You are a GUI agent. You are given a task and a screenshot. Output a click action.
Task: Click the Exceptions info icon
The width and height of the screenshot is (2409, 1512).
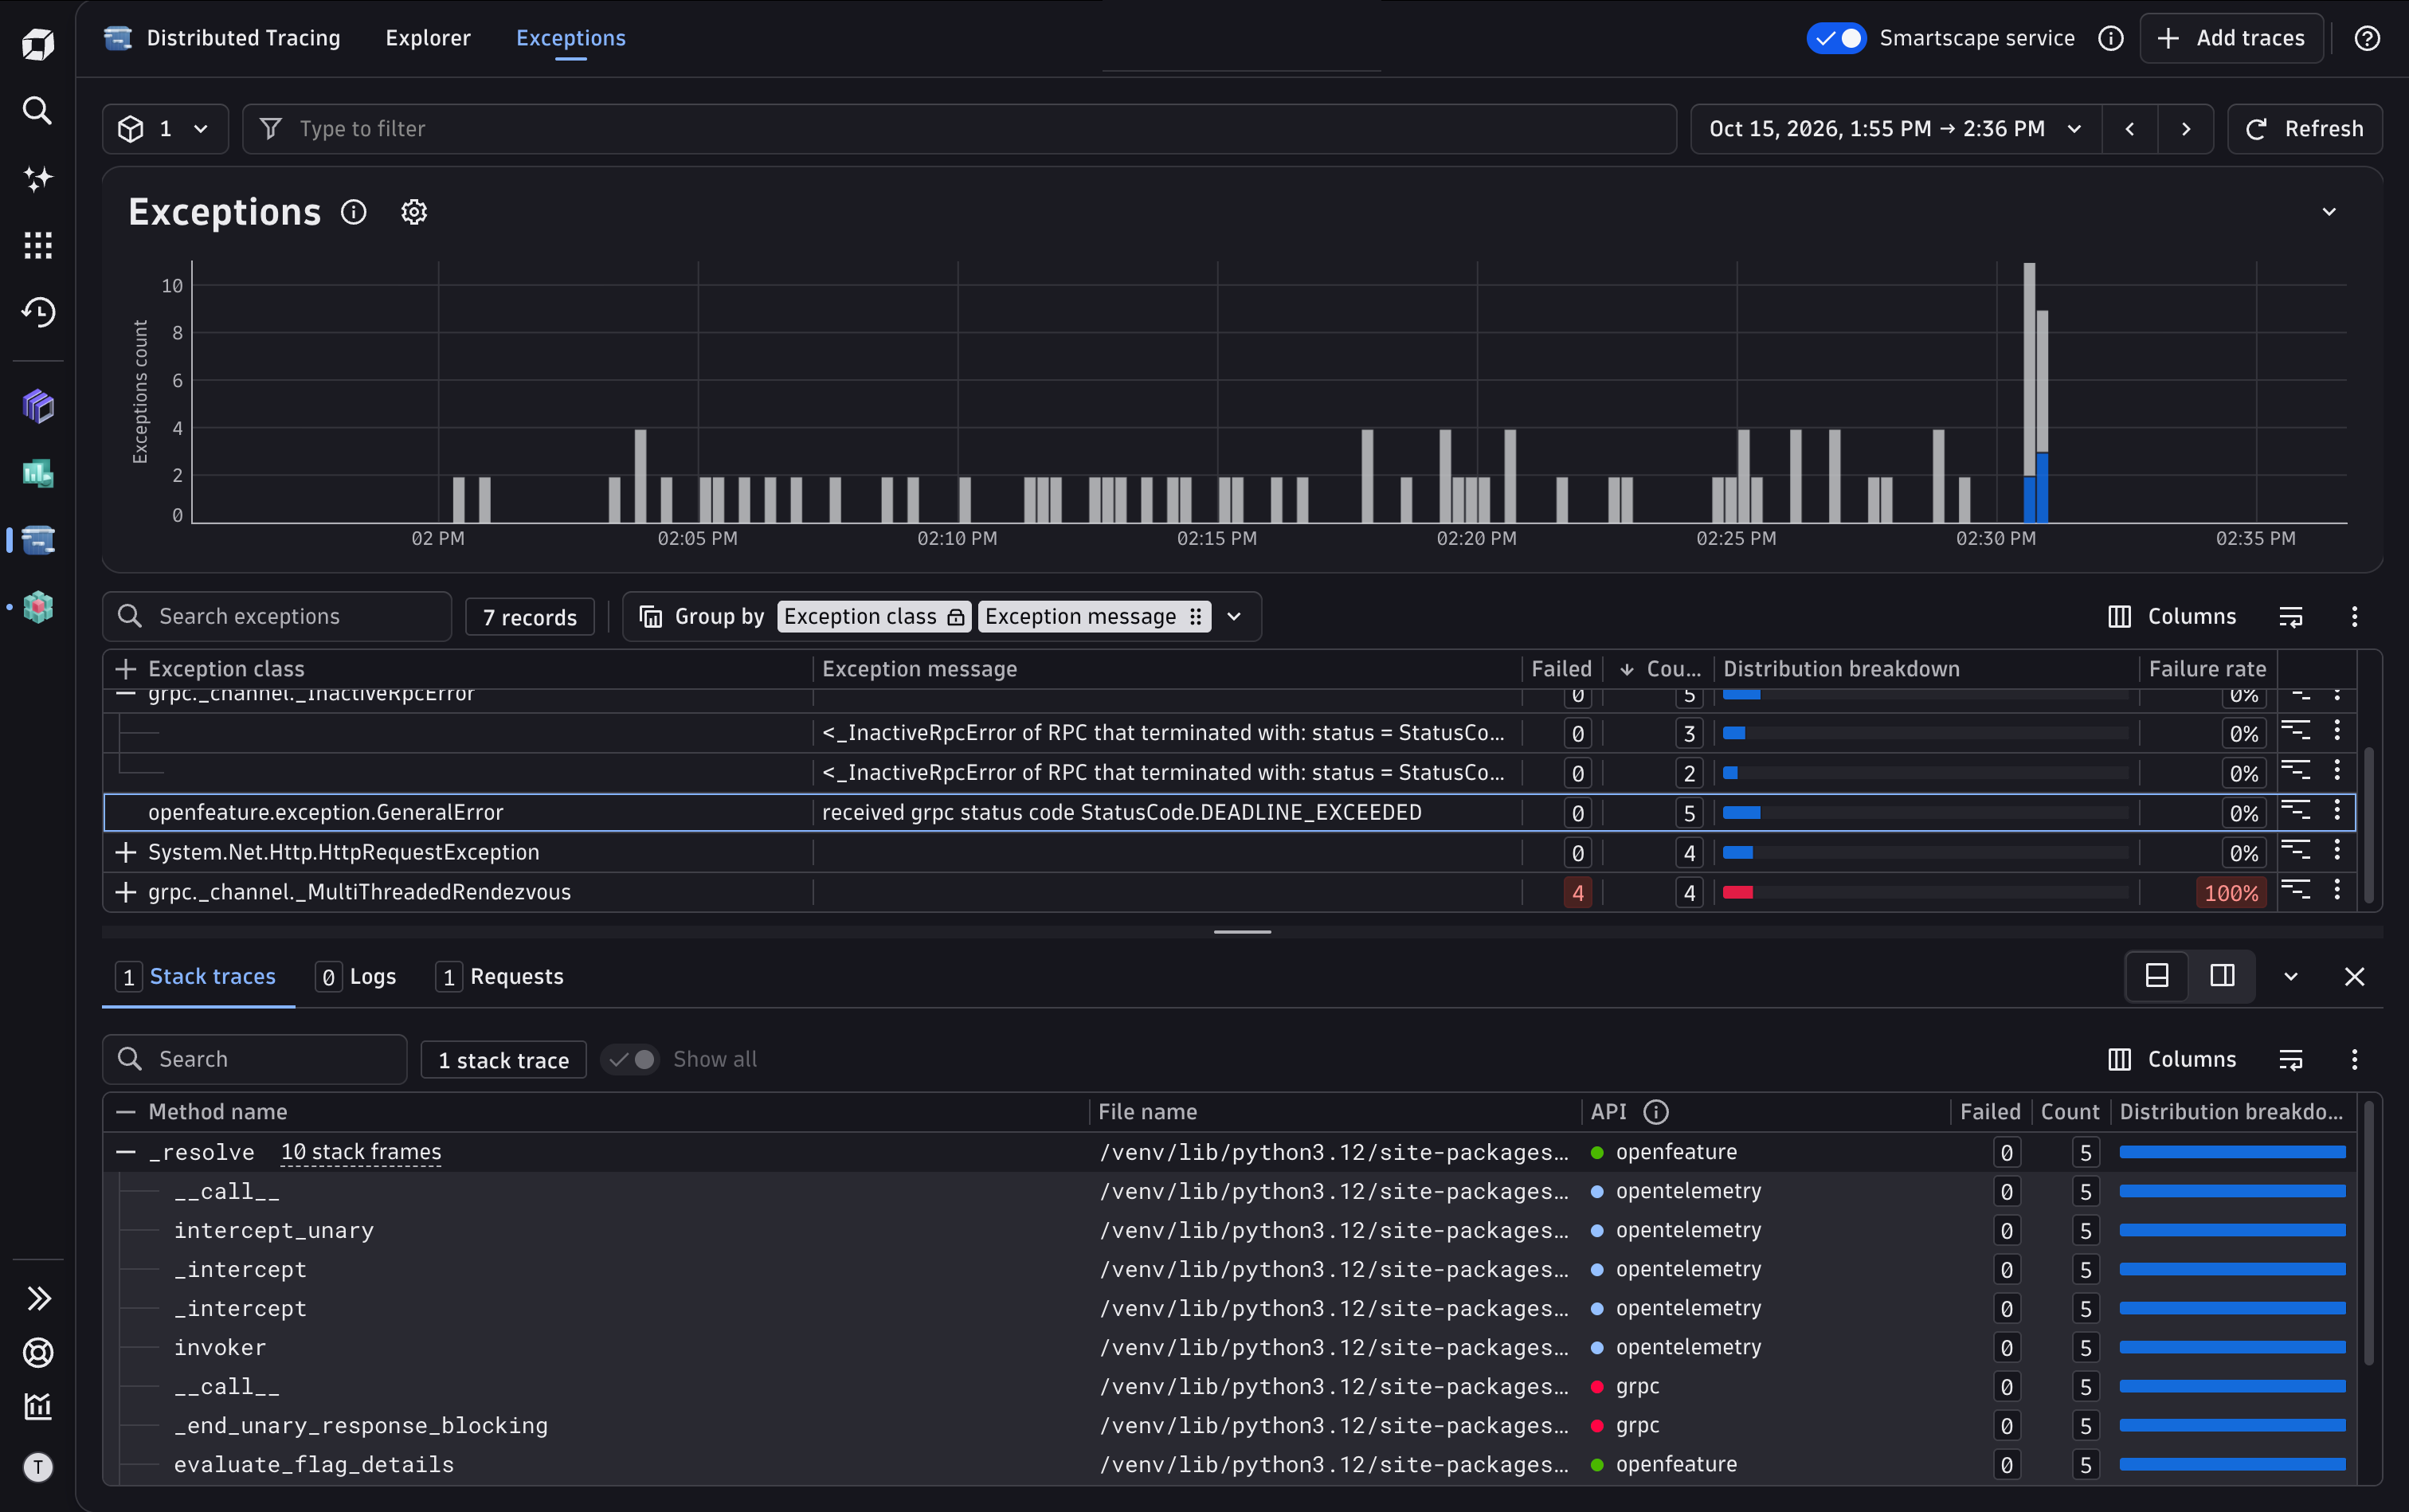[354, 212]
